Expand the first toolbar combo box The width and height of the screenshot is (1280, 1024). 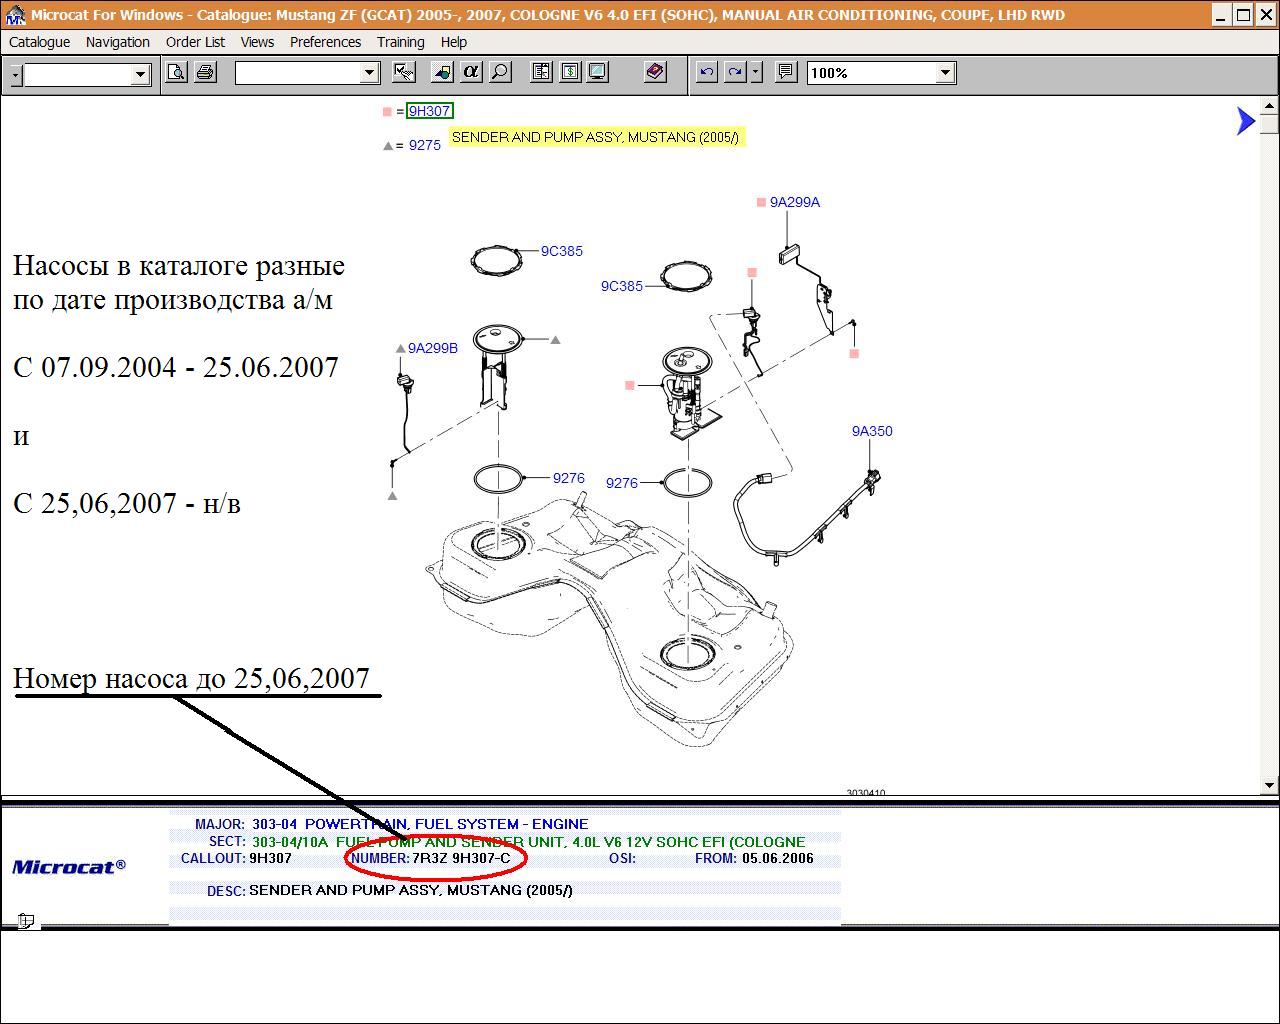point(140,74)
